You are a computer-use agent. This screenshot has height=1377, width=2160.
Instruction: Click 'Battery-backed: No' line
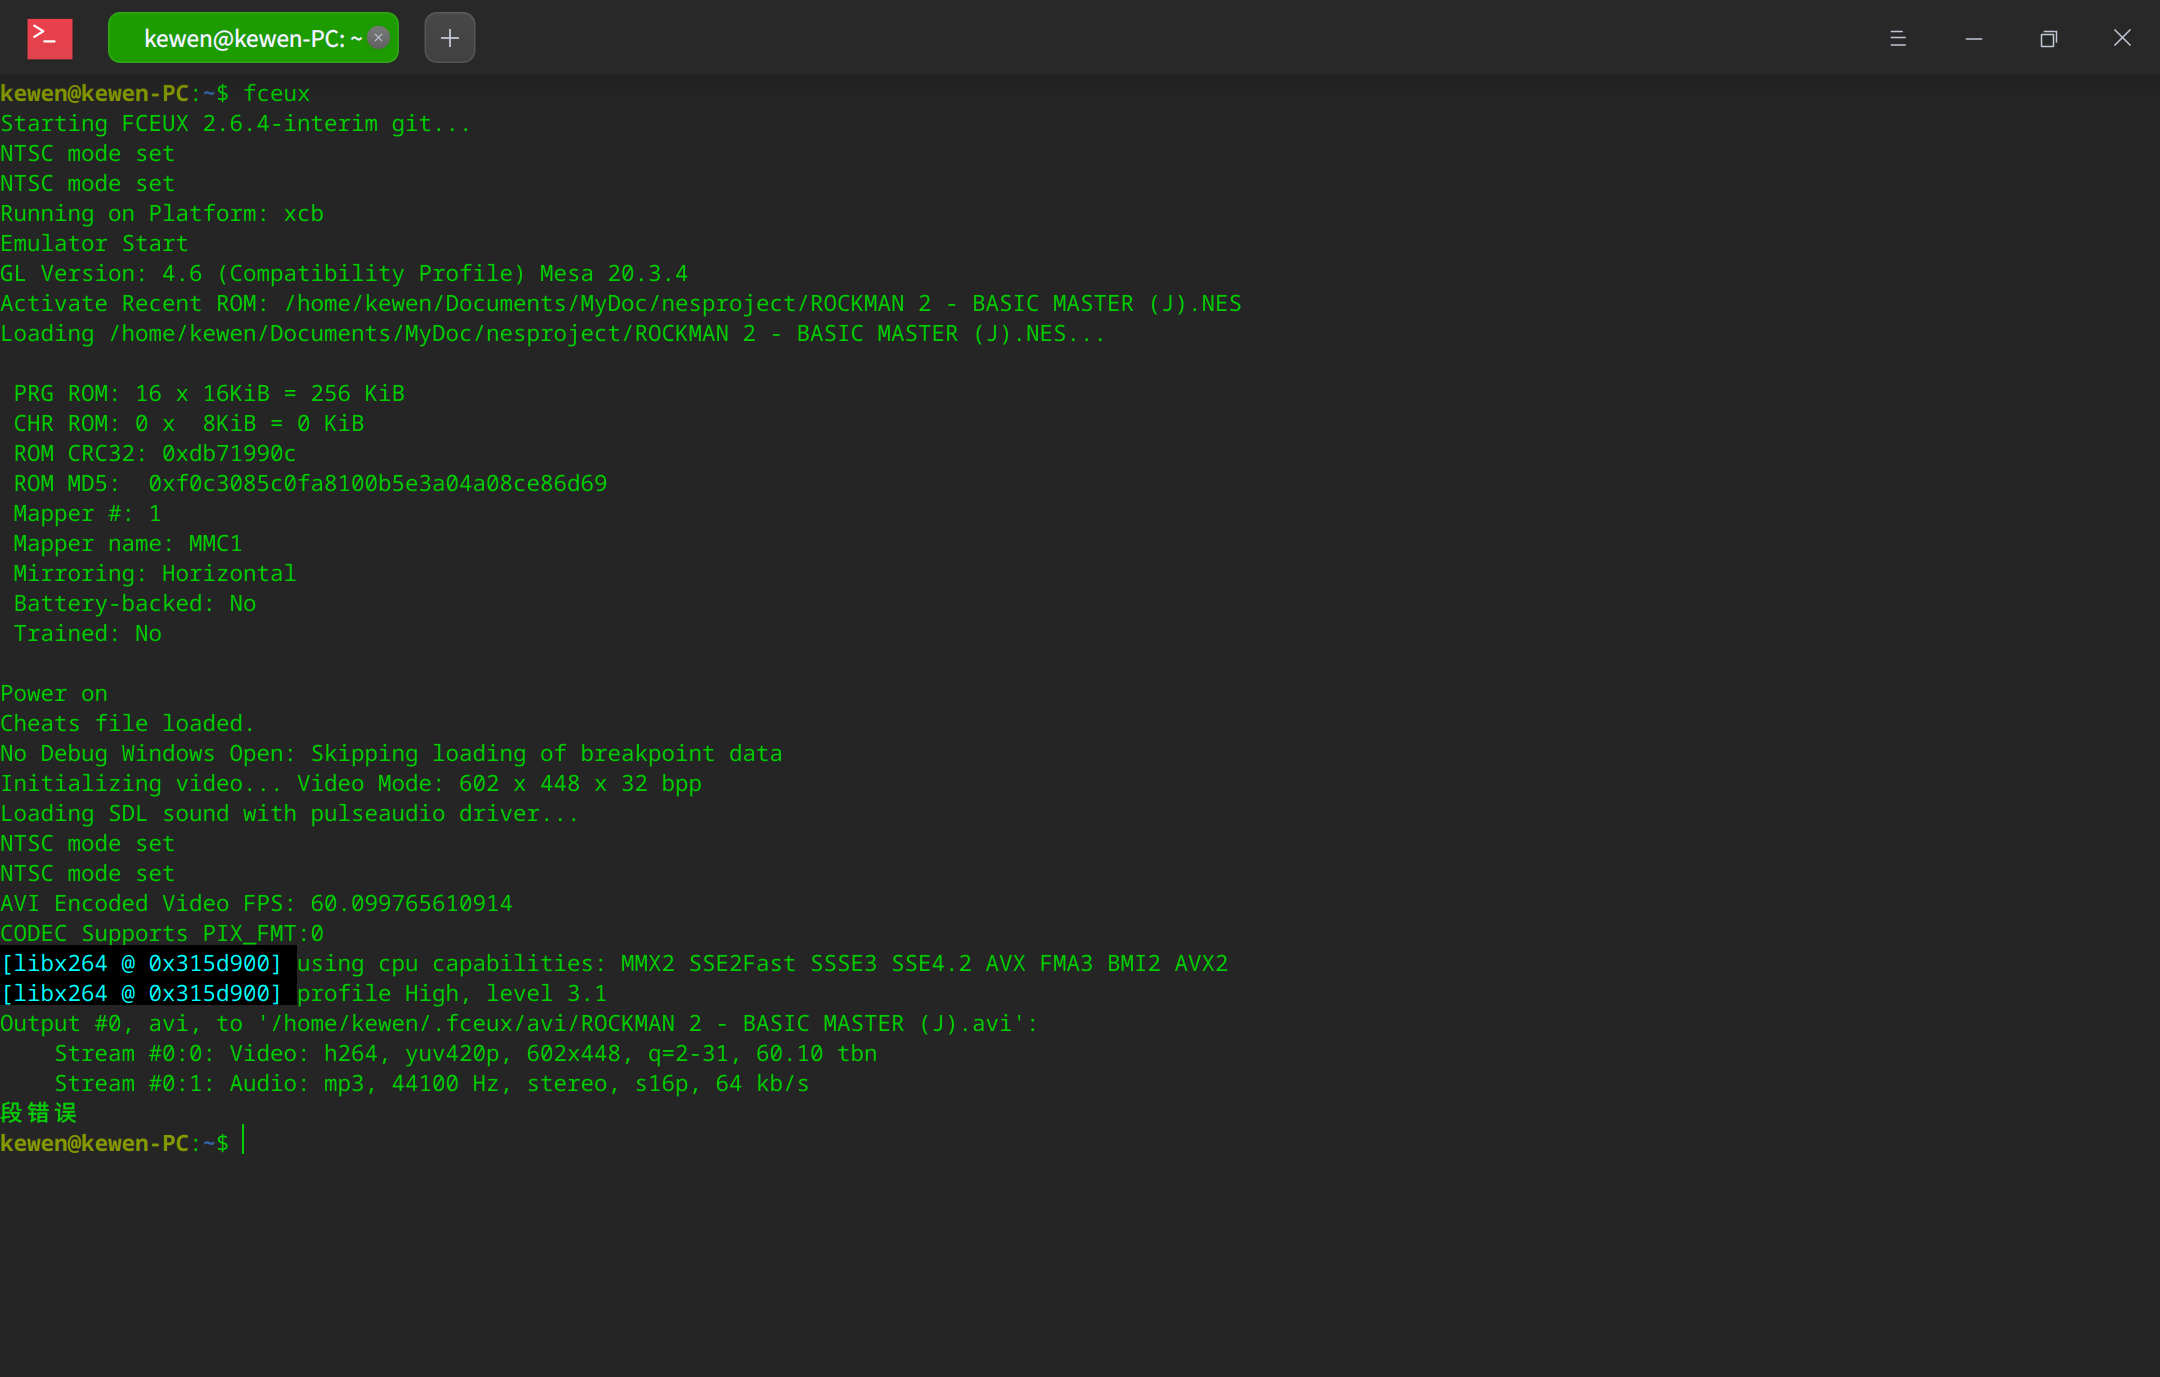click(135, 603)
